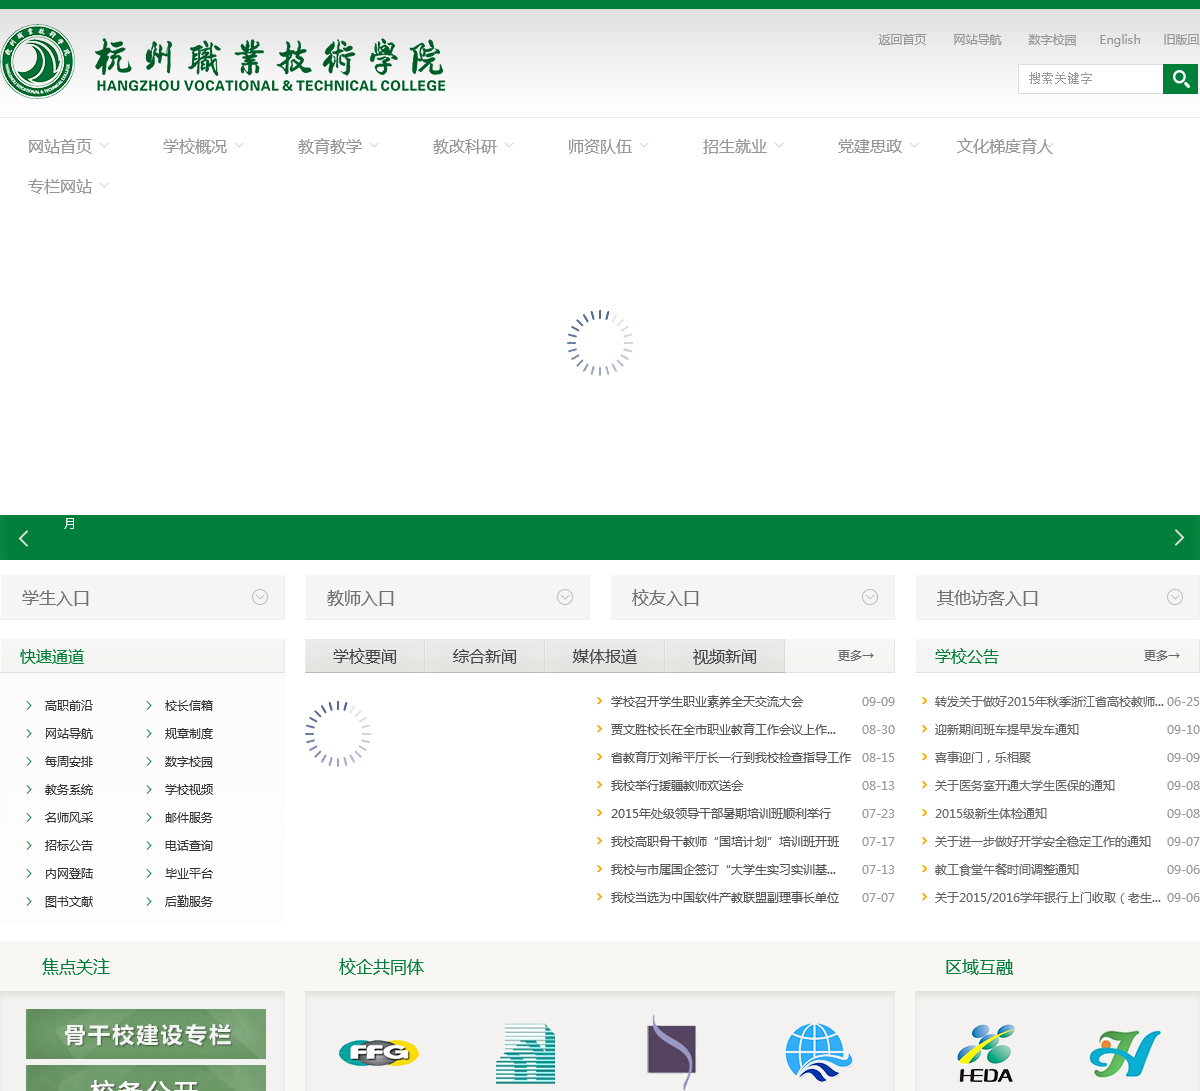The height and width of the screenshot is (1091, 1200).
Task: Advance banner with right arrow
Action: click(1178, 538)
